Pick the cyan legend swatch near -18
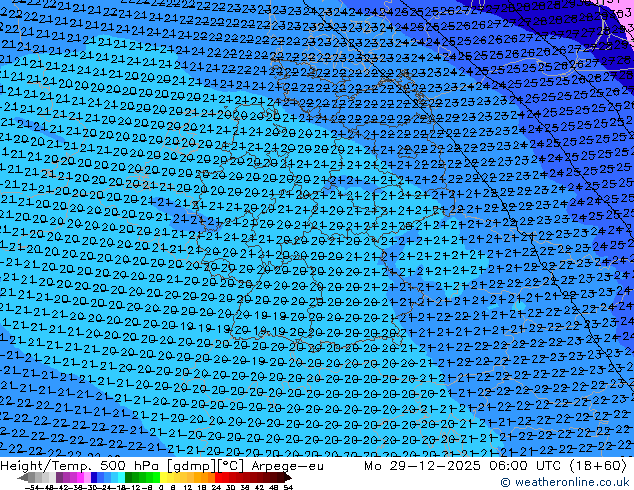Image resolution: width=634 pixels, height=490 pixels. tap(121, 478)
